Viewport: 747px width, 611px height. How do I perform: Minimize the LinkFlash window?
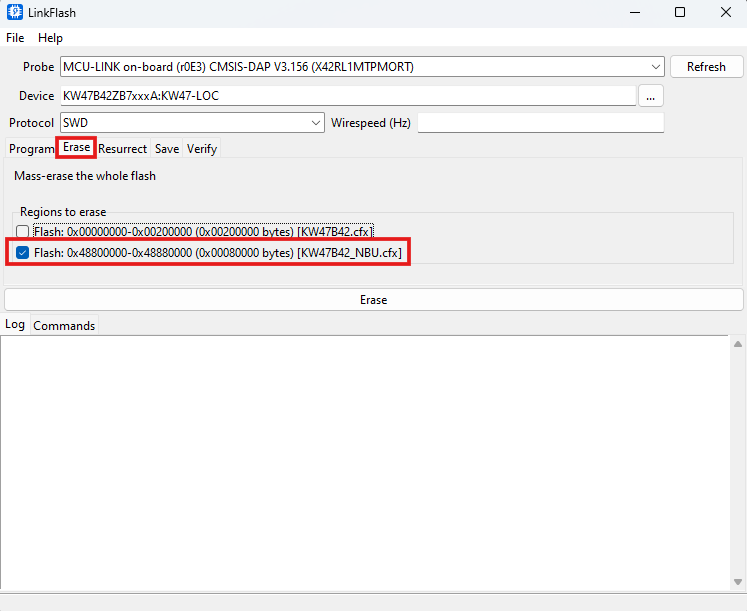click(633, 13)
